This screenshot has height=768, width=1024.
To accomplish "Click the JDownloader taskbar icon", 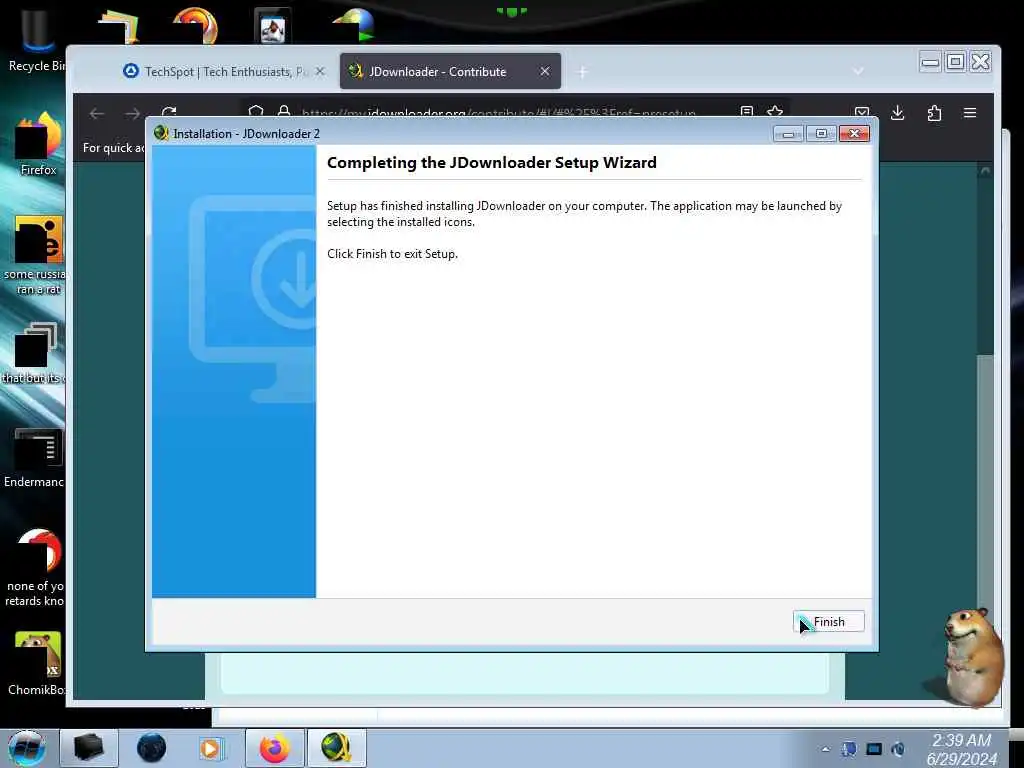I will (336, 748).
